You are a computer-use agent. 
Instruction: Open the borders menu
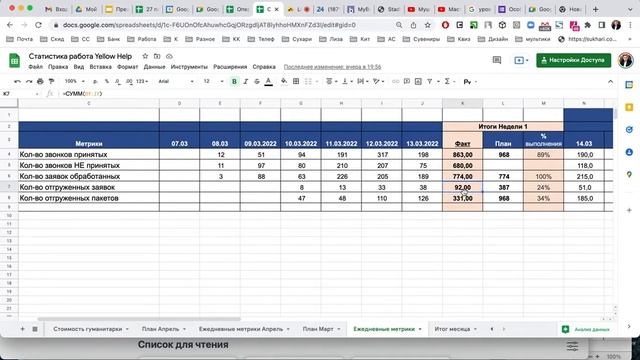[296, 82]
